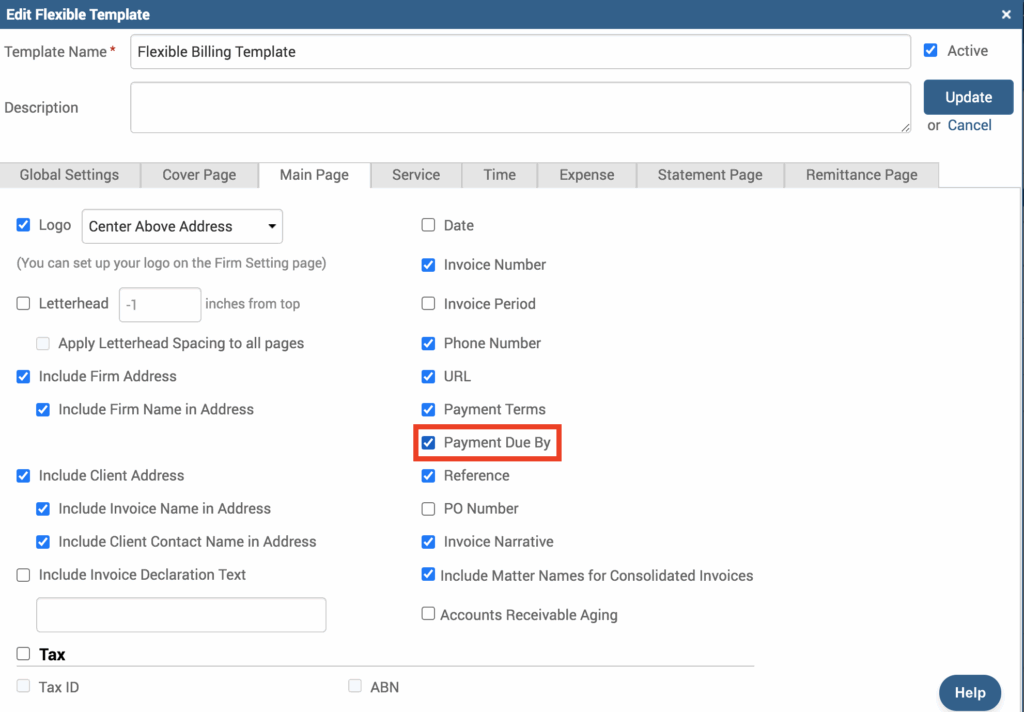
Task: Select the Statement Page tab
Action: [x=709, y=174]
